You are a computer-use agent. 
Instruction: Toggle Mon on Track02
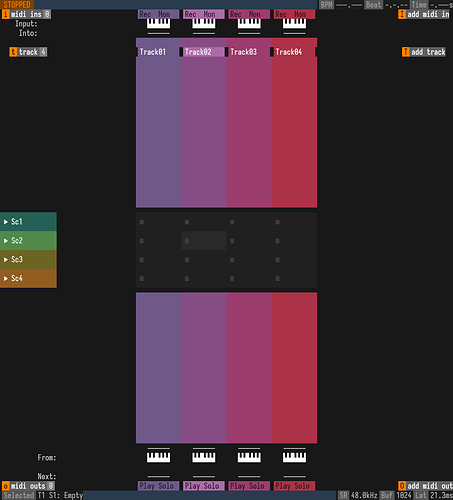point(209,14)
